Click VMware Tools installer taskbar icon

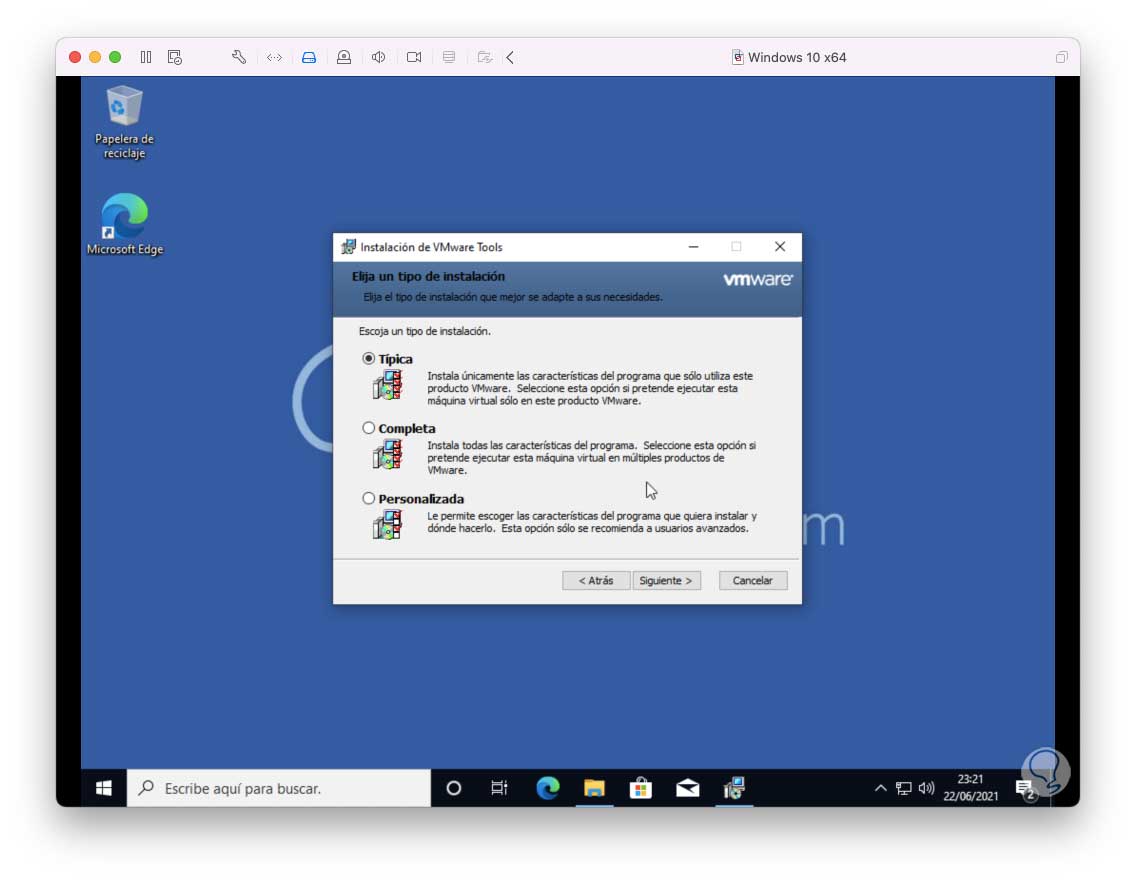[734, 788]
